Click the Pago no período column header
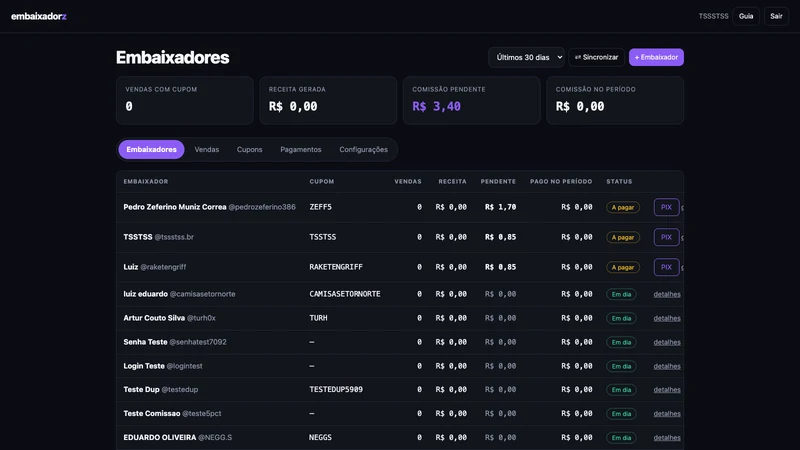800x450 pixels. 561,182
